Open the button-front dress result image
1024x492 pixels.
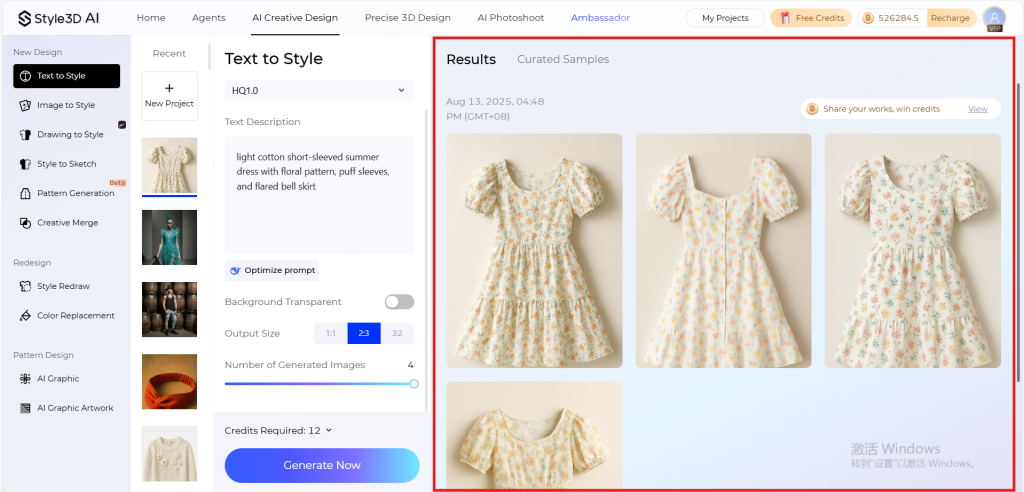tap(724, 251)
